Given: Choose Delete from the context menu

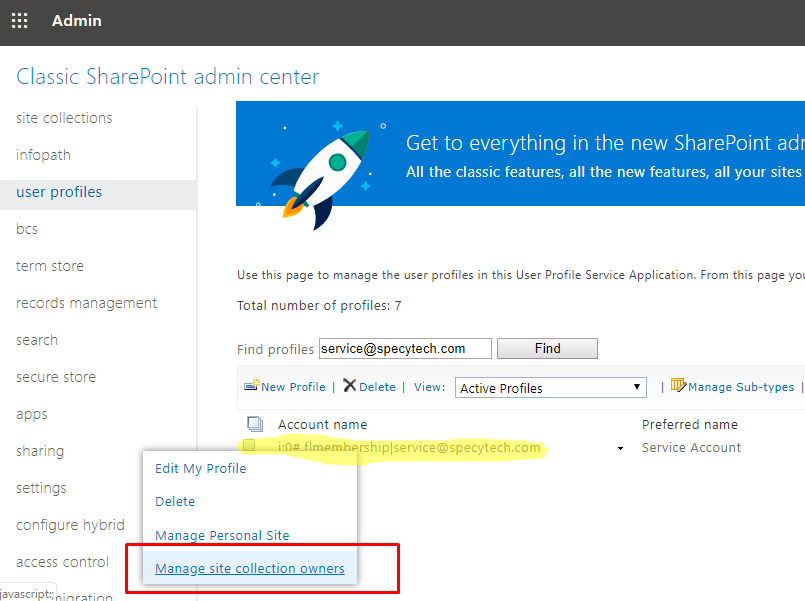Looking at the screenshot, I should (x=175, y=501).
